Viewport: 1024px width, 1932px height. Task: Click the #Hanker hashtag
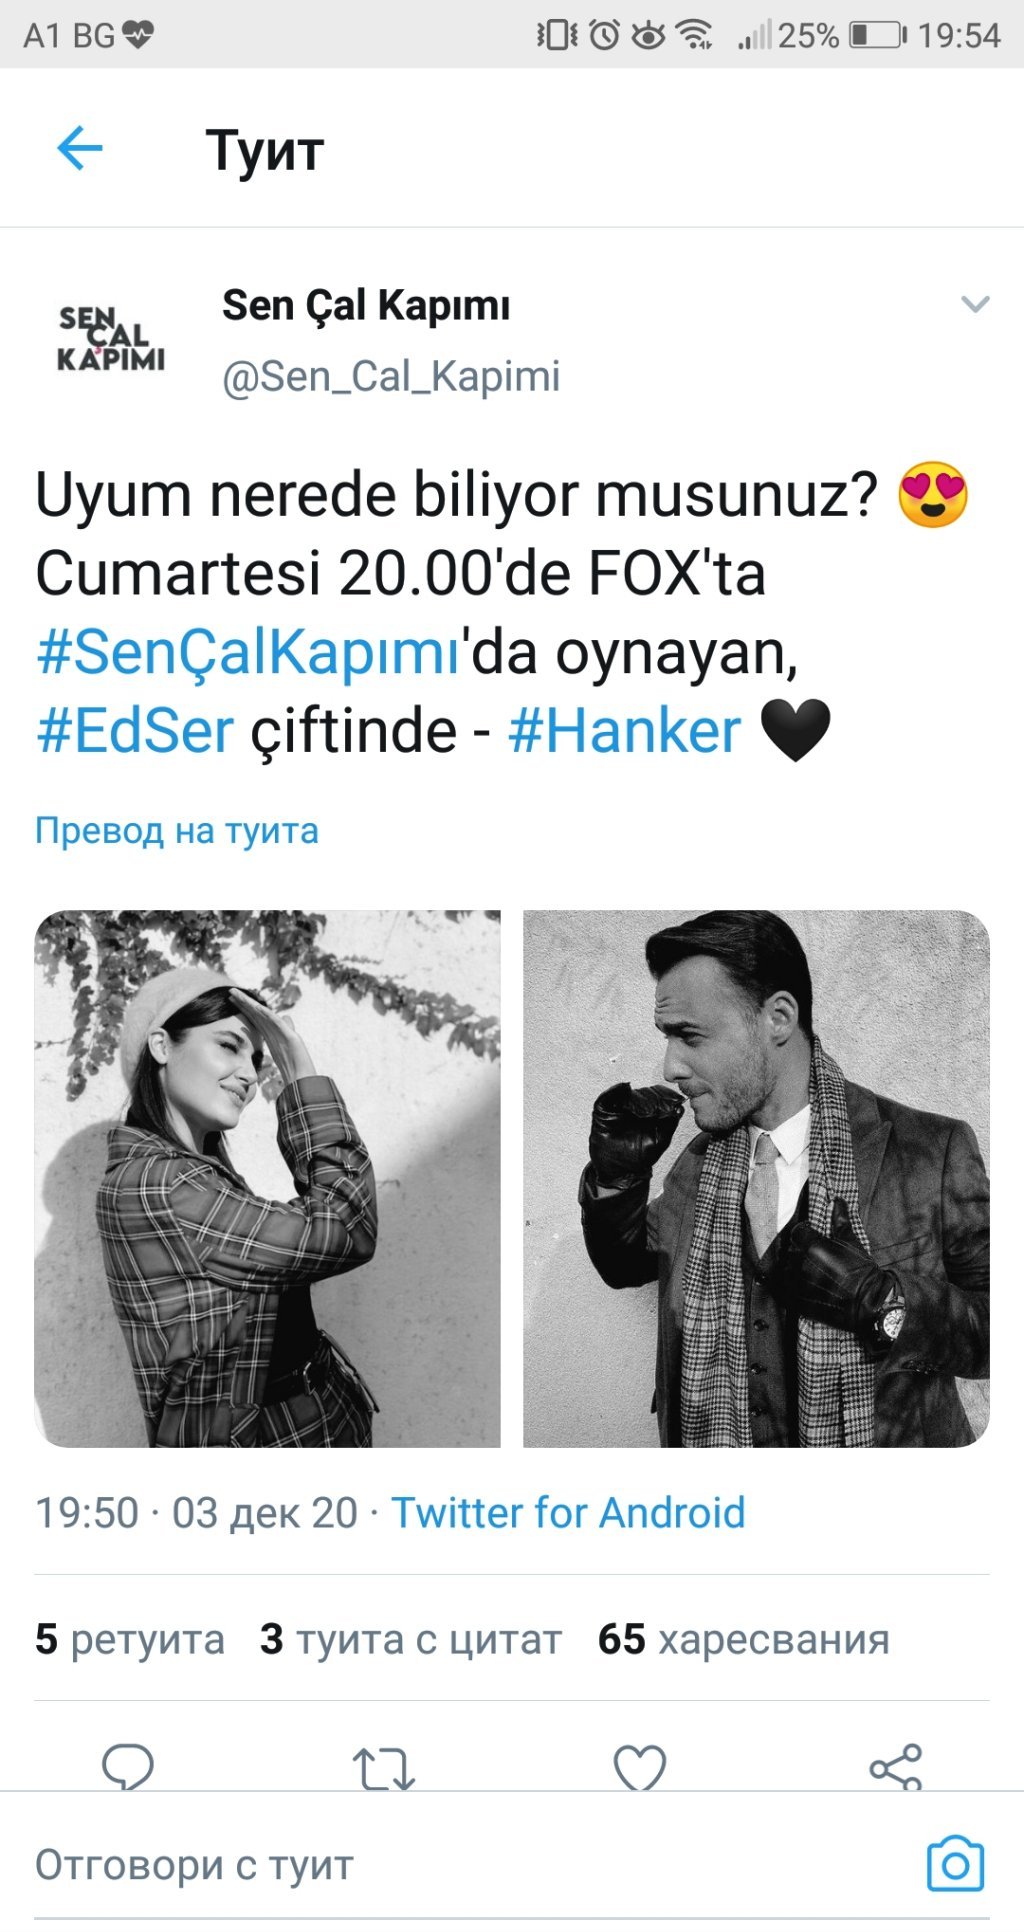pyautogui.click(x=625, y=731)
